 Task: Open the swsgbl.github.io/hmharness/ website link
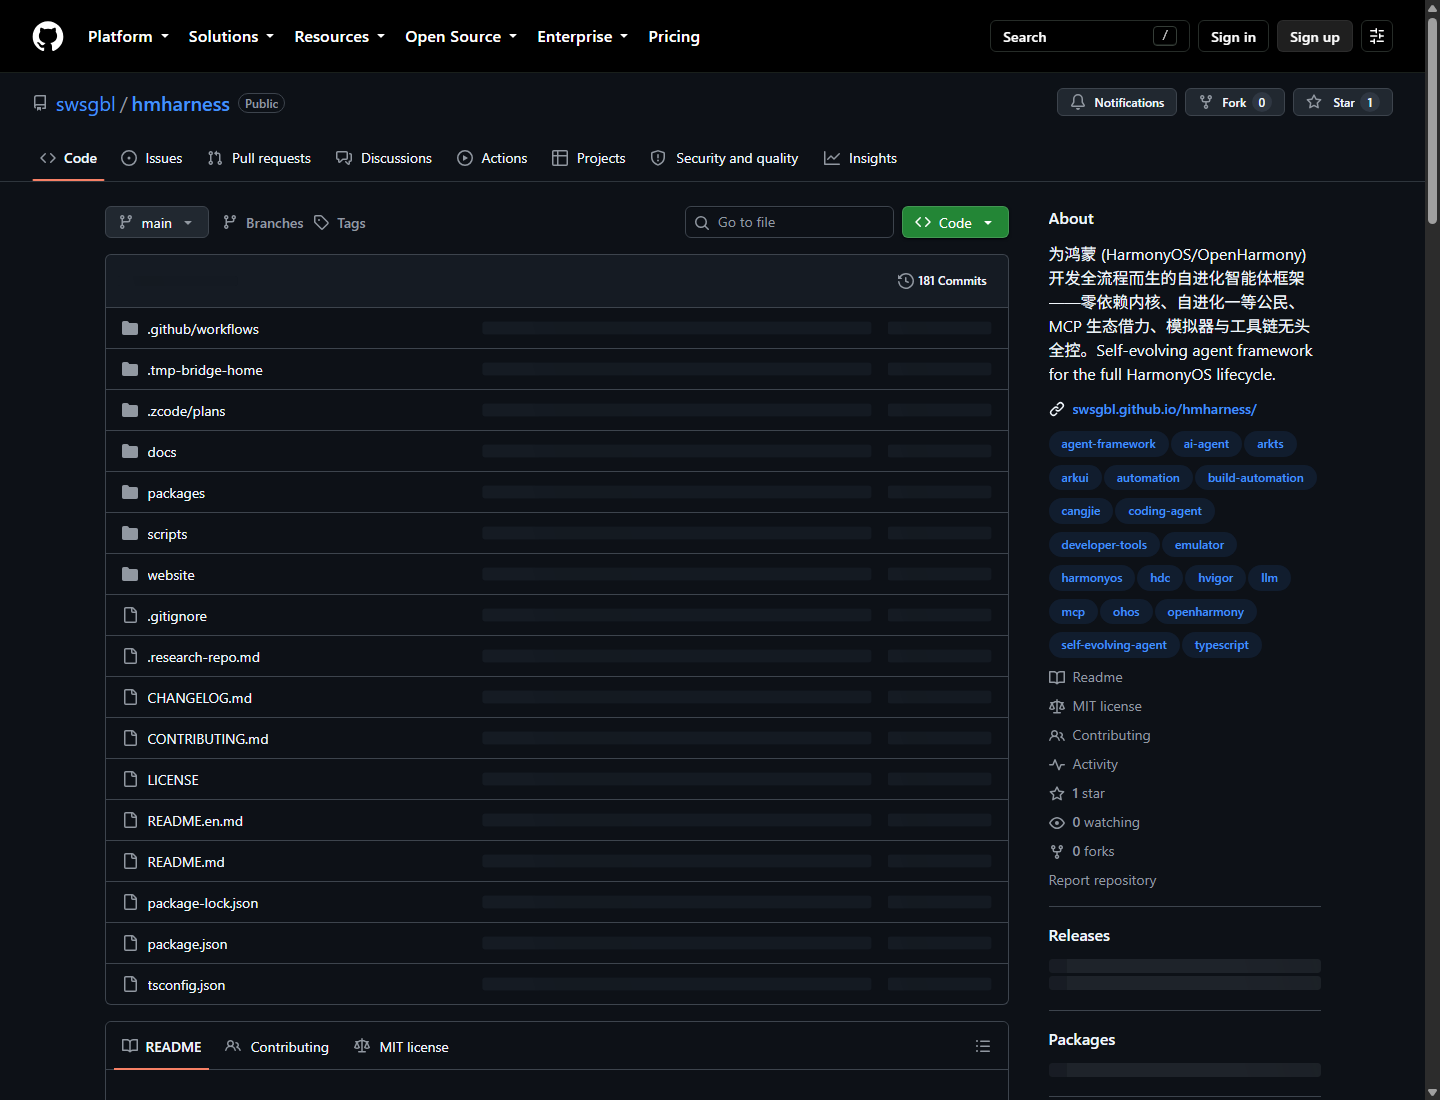tap(1164, 409)
